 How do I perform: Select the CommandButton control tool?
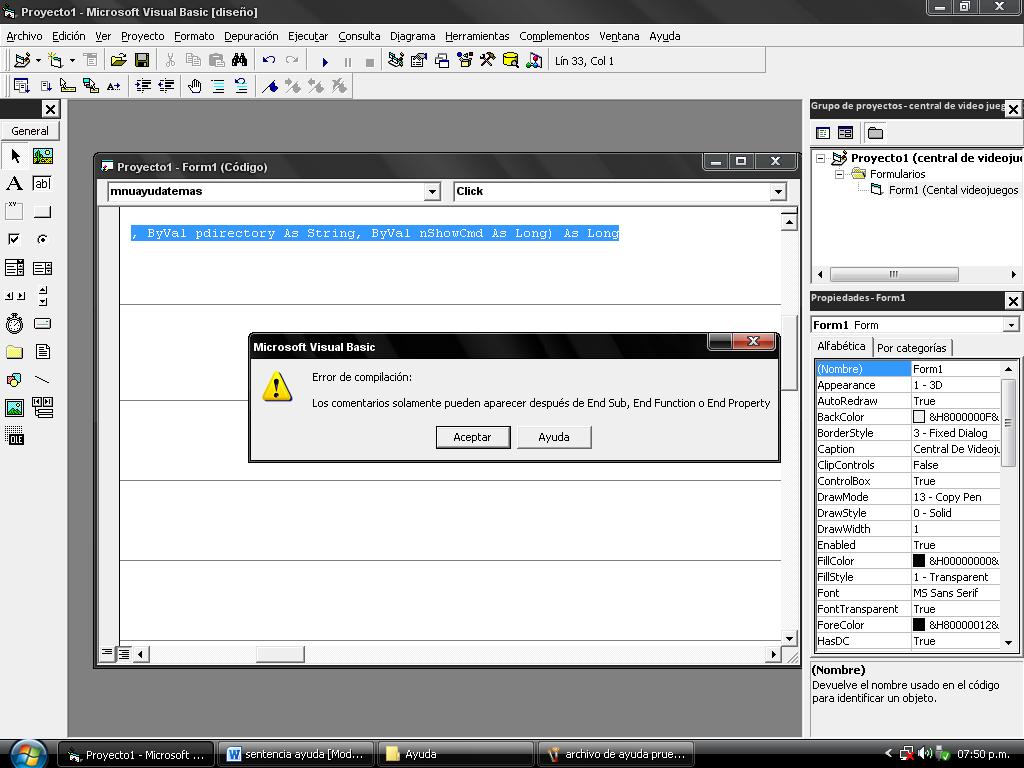point(42,211)
